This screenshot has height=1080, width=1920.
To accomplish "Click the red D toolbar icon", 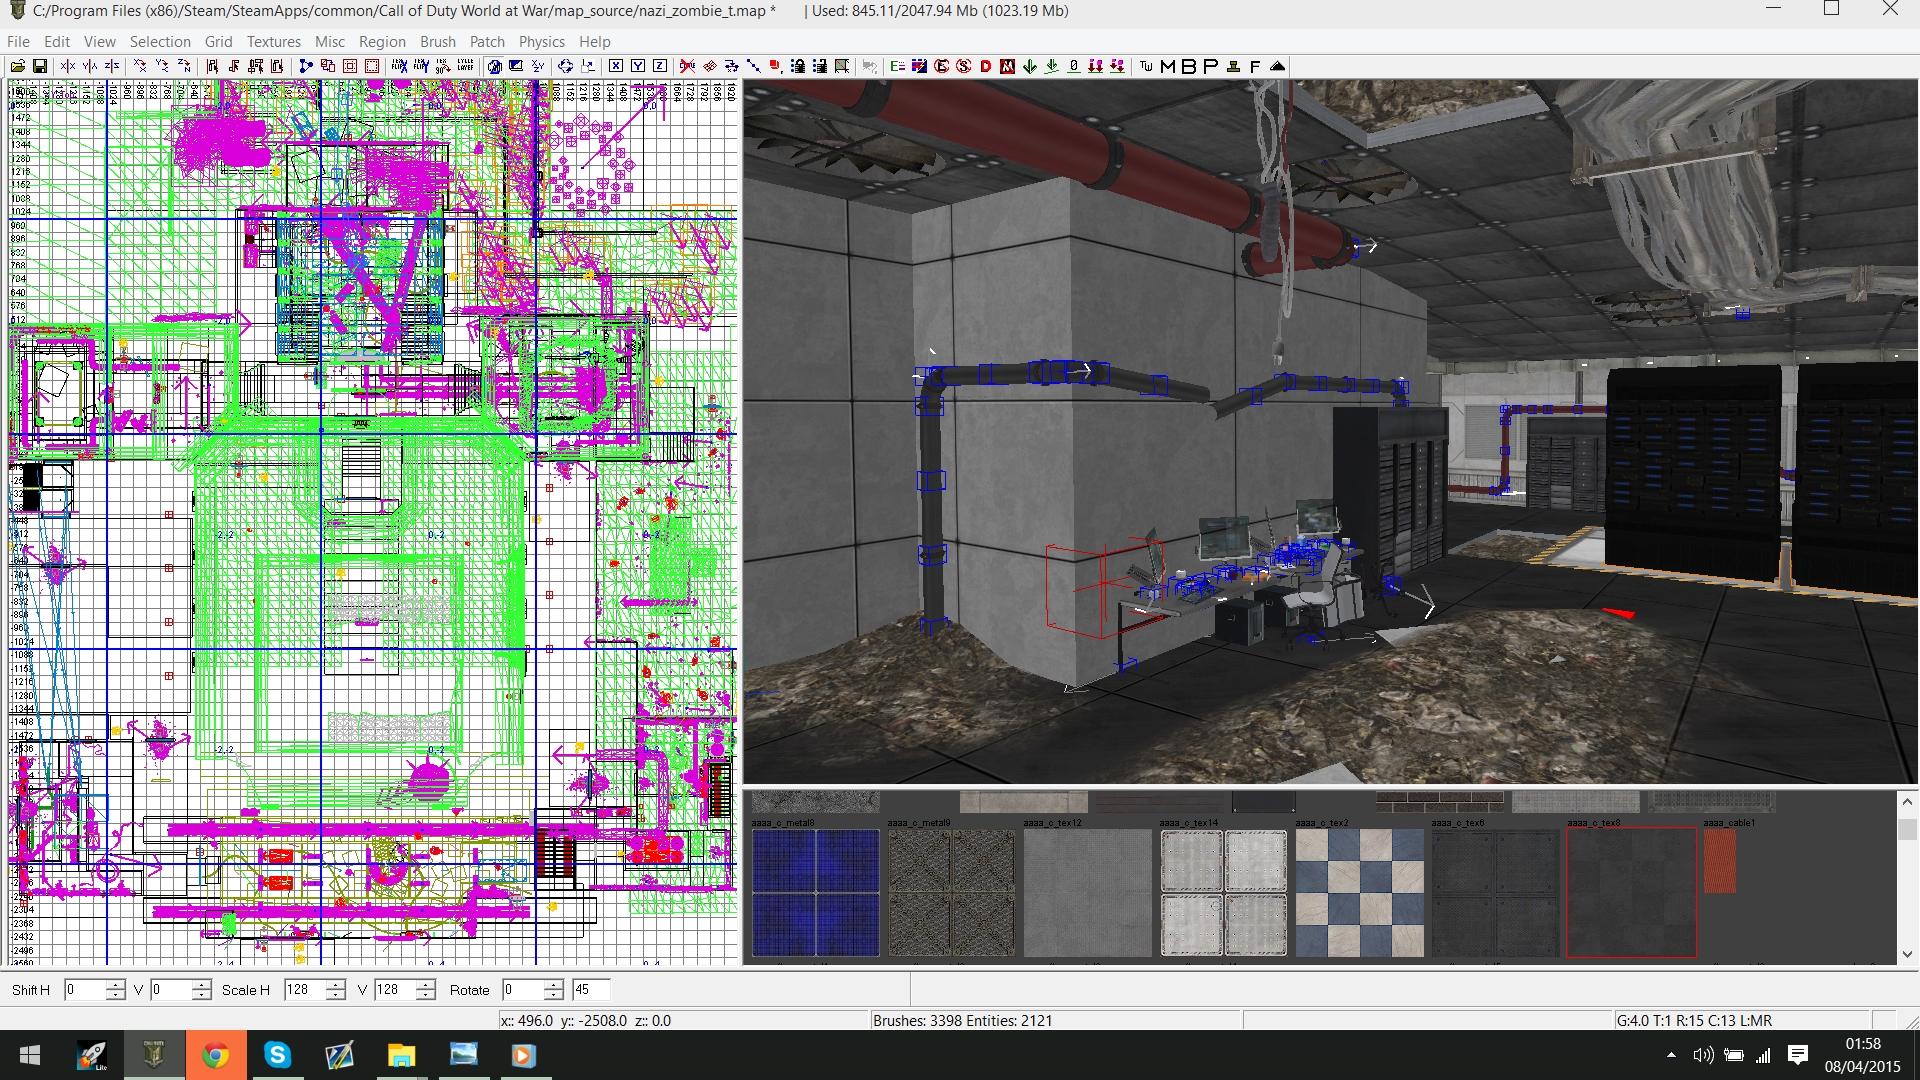I will click(986, 66).
